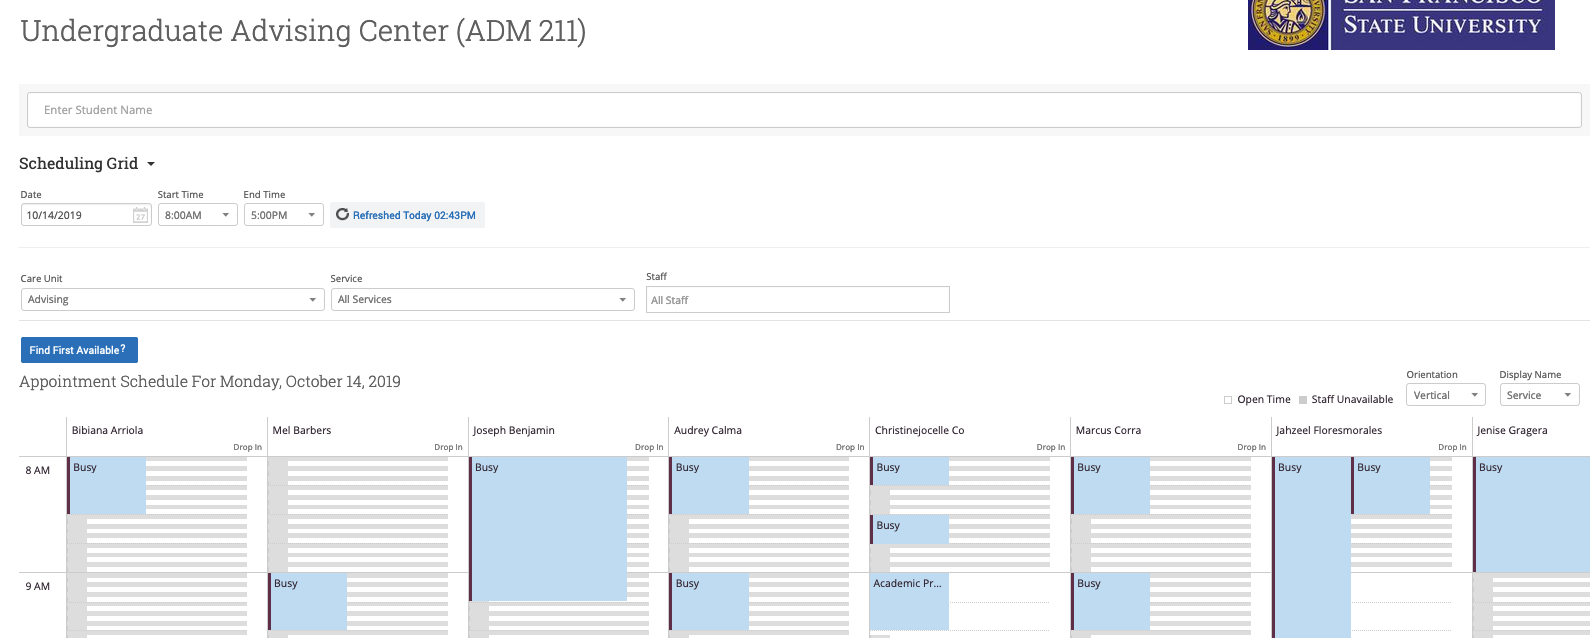Image resolution: width=1595 pixels, height=638 pixels.
Task: Open the End Time dropdown
Action: coord(284,215)
